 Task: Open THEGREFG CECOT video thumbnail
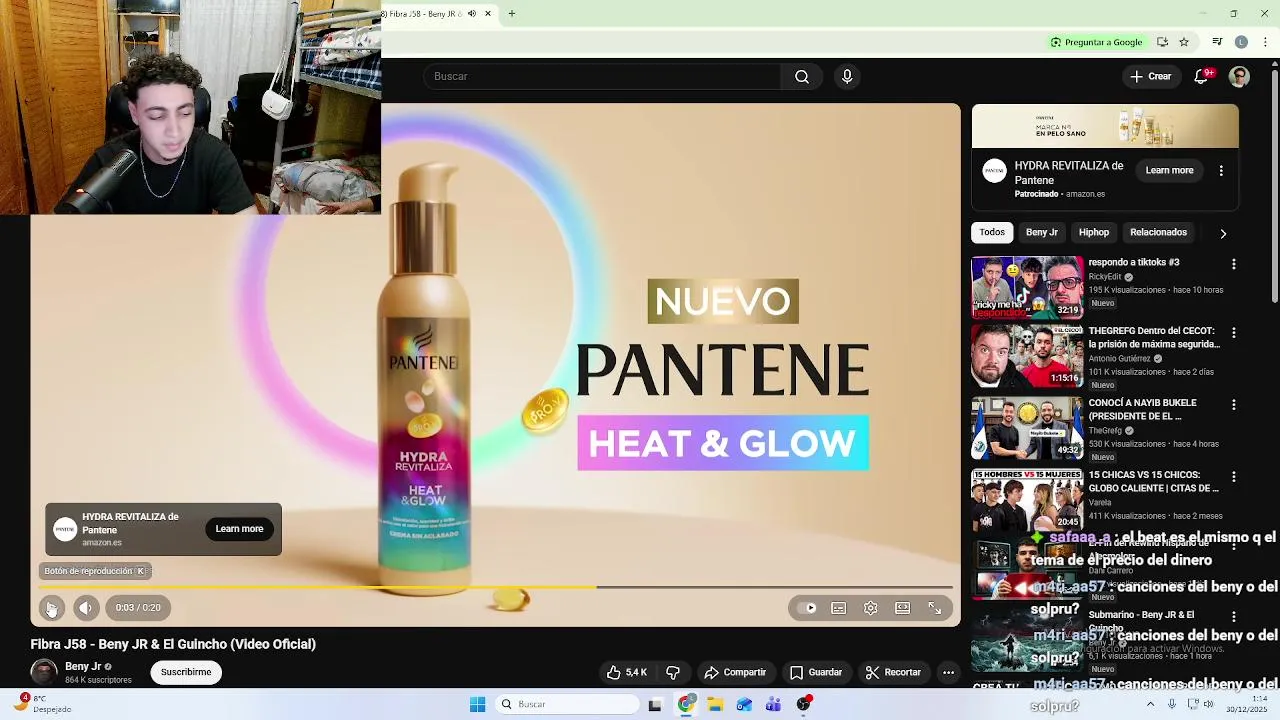(1027, 356)
